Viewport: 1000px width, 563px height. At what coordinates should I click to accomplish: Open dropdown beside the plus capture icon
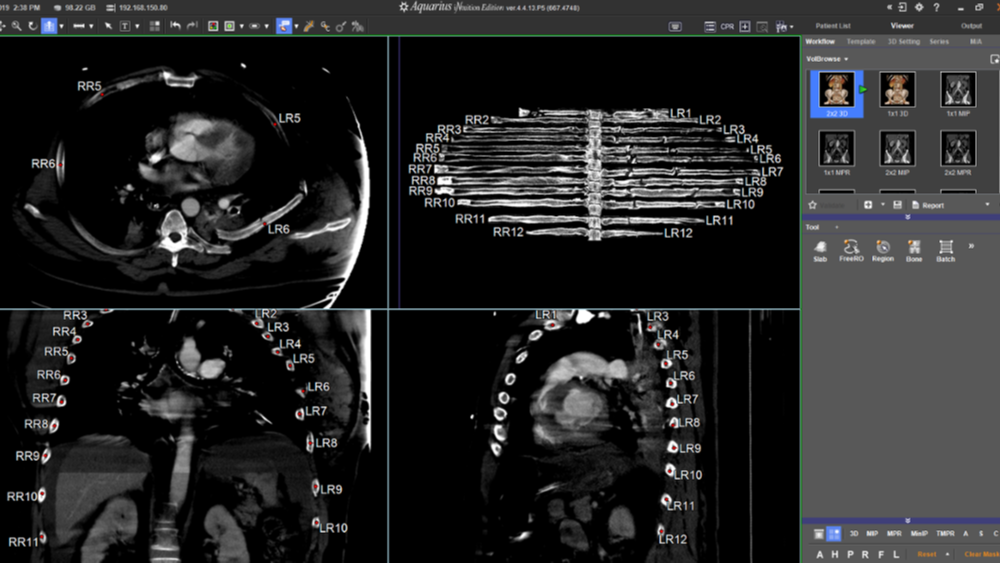(x=883, y=205)
